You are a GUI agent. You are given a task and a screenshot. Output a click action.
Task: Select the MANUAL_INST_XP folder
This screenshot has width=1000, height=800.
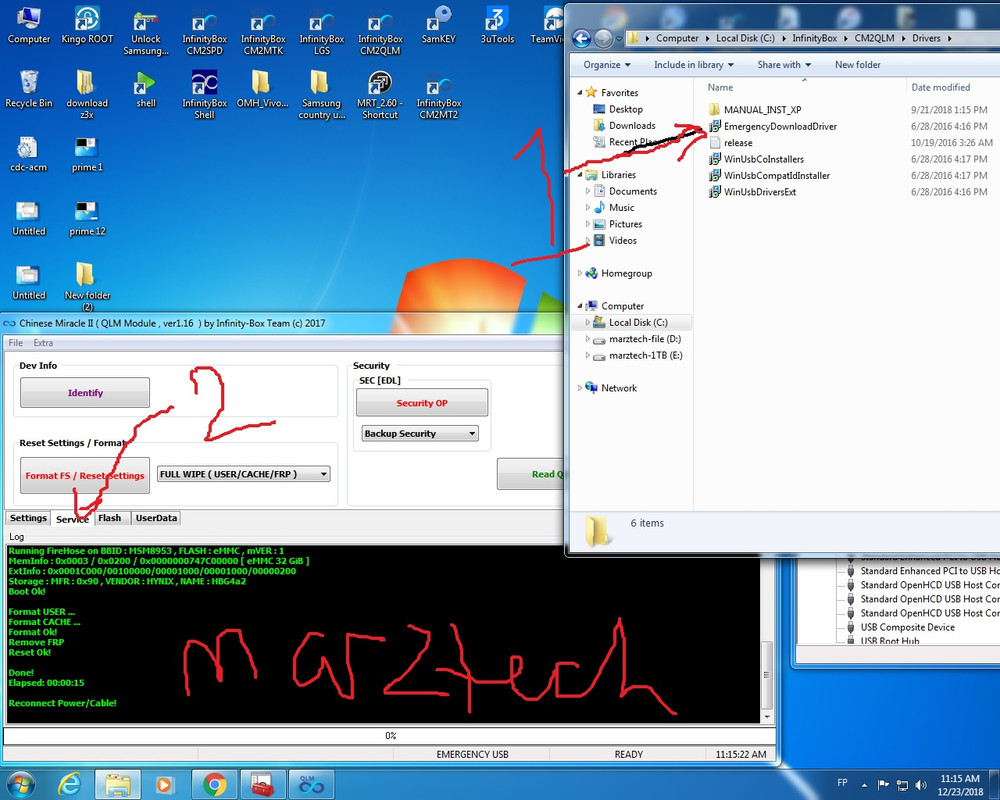755,110
